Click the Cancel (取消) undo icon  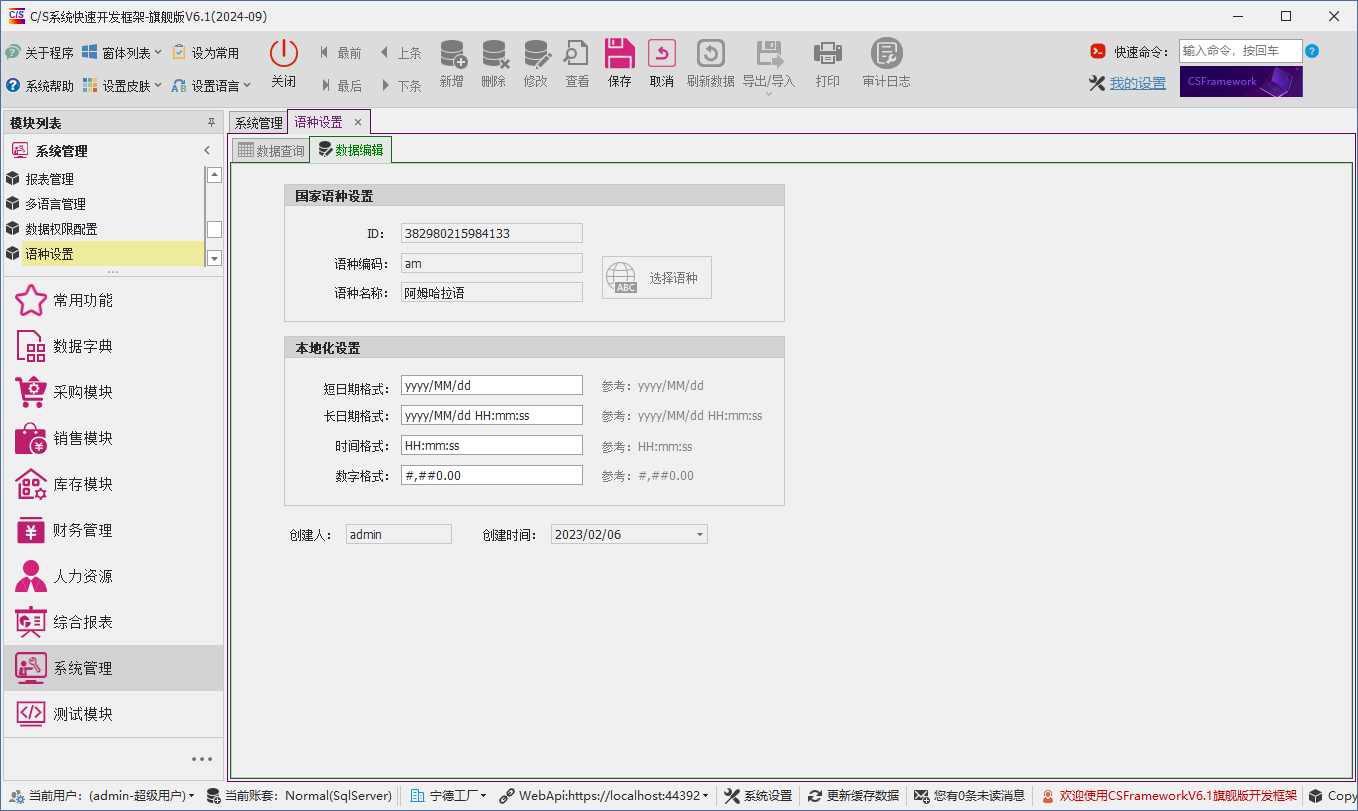pyautogui.click(x=662, y=54)
